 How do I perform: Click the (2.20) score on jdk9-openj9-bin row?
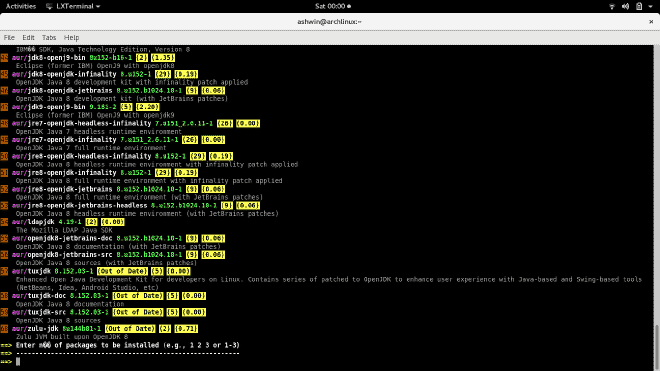click(148, 107)
